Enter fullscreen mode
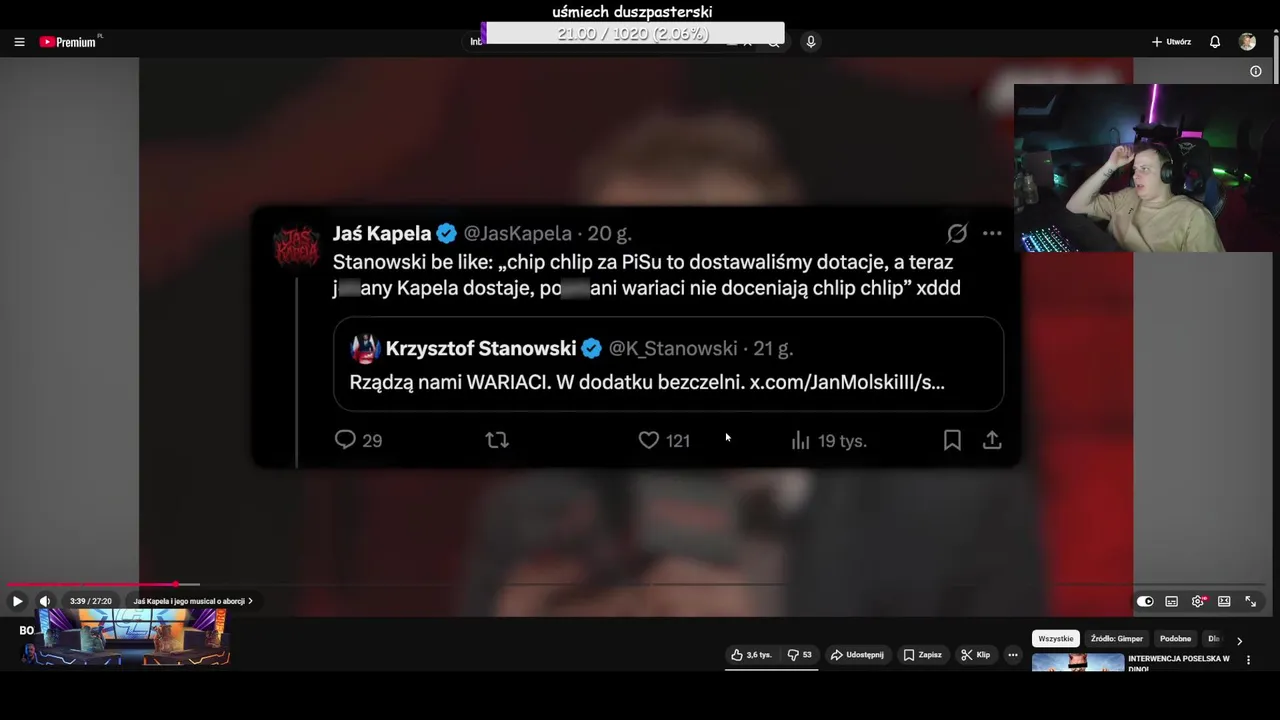Viewport: 1280px width, 720px height. click(1250, 601)
